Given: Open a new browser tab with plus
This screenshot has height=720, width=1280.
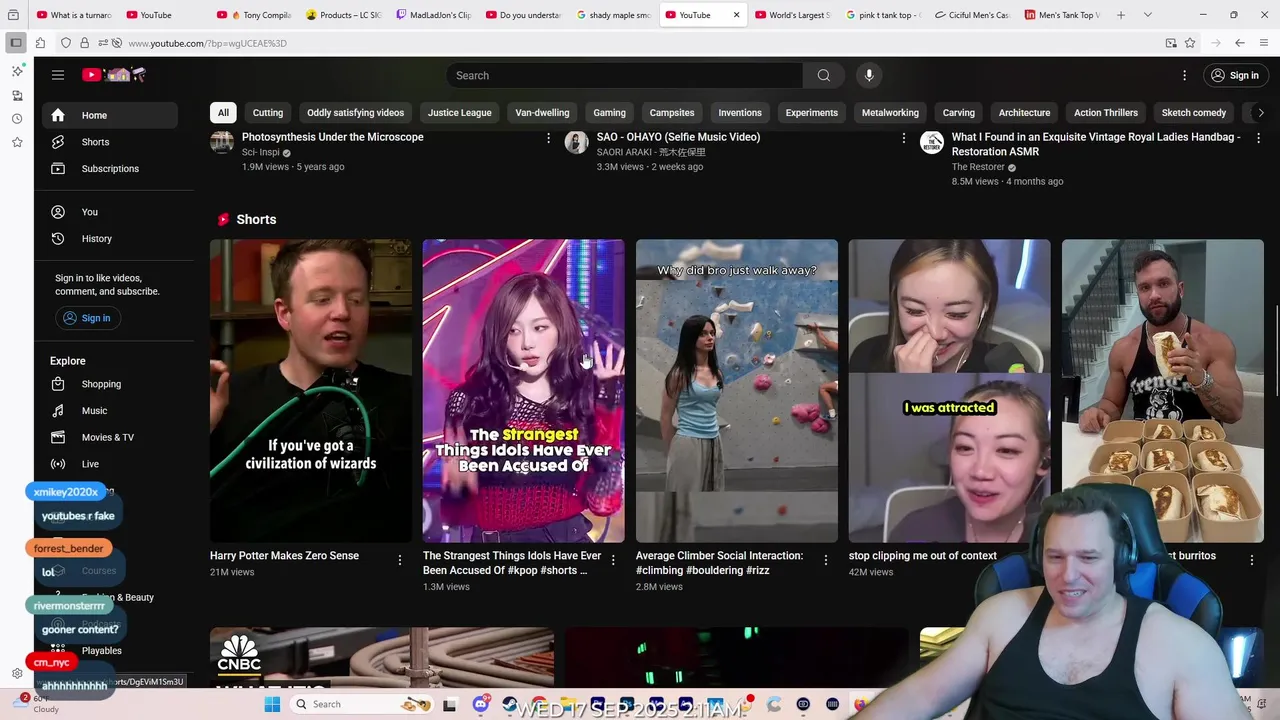Looking at the screenshot, I should point(1121,15).
